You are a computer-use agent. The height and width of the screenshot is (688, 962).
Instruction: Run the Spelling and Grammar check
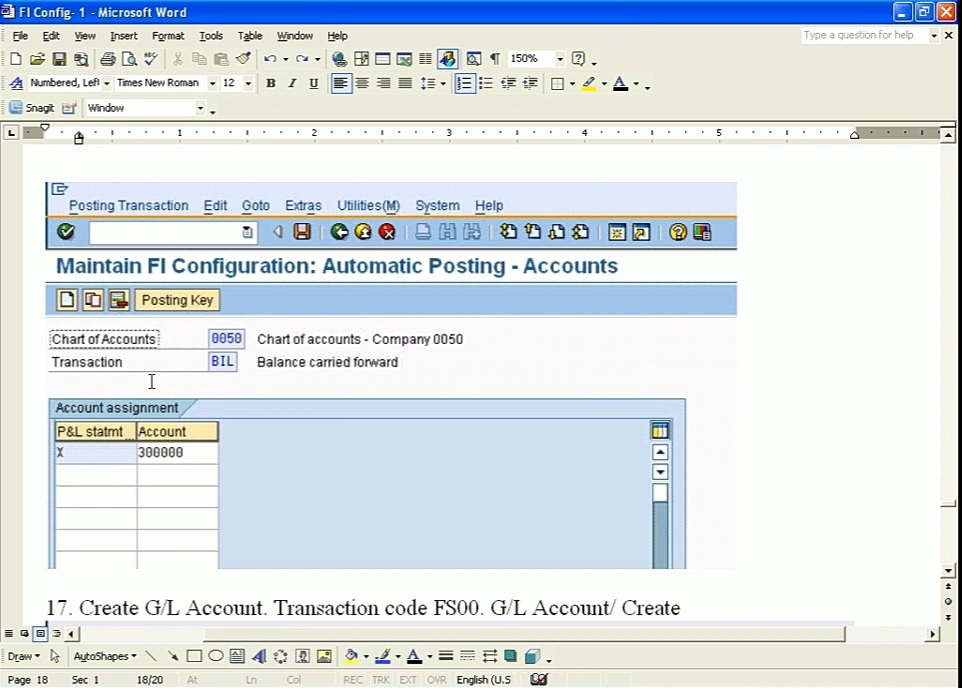[x=151, y=59]
